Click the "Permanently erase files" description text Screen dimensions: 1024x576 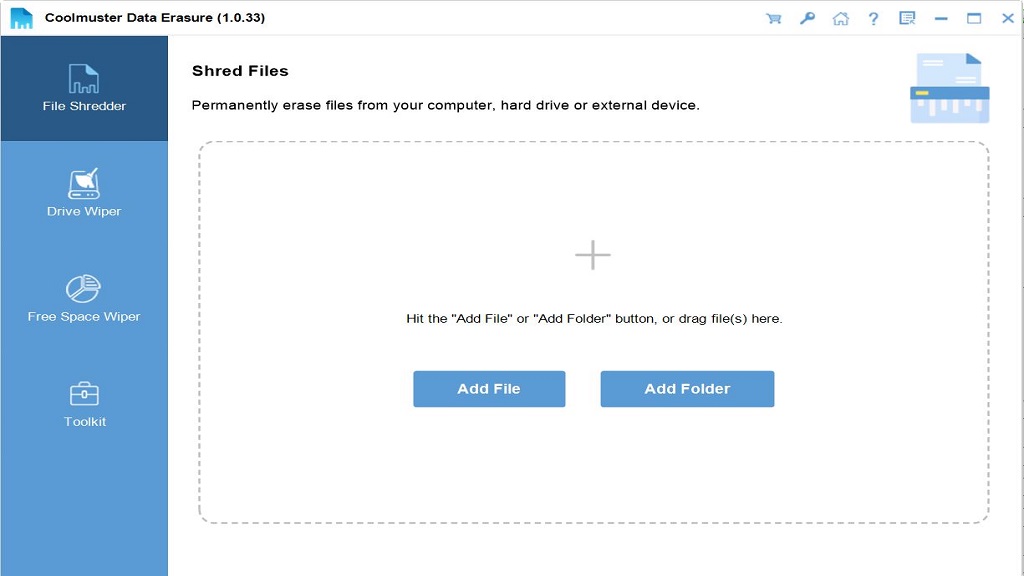[445, 105]
